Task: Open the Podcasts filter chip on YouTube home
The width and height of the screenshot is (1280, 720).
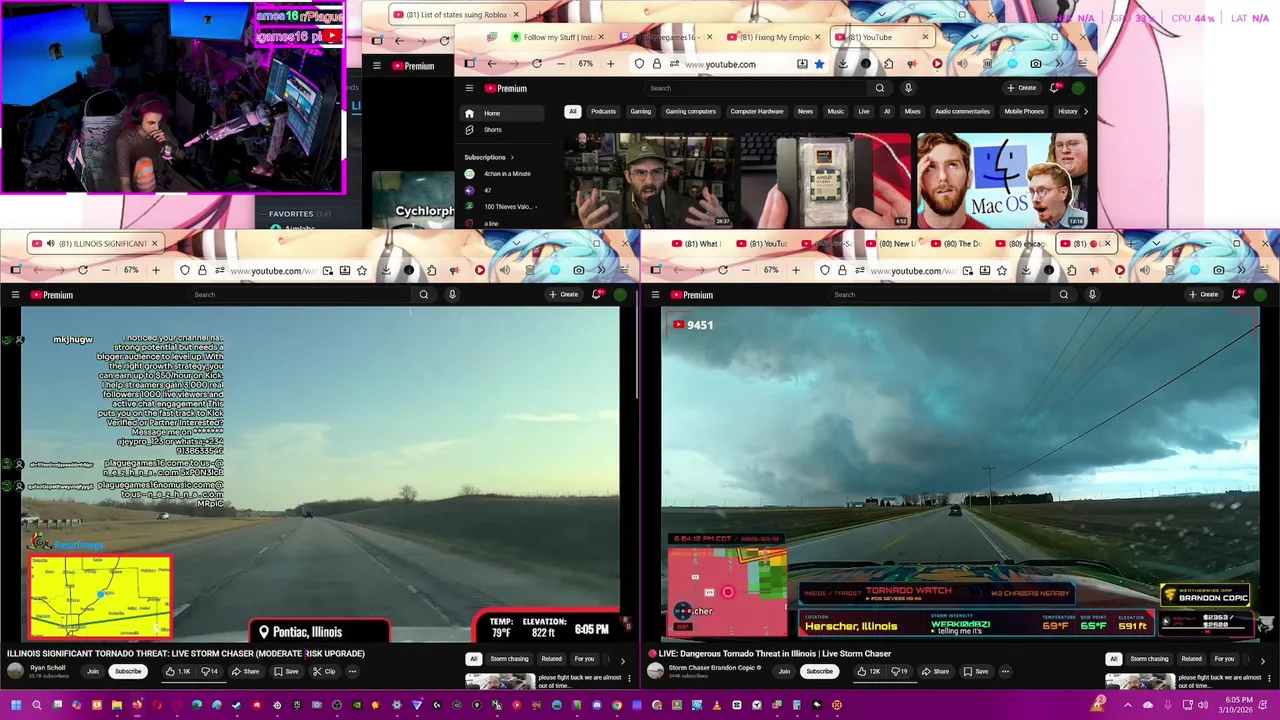Action: (x=603, y=111)
